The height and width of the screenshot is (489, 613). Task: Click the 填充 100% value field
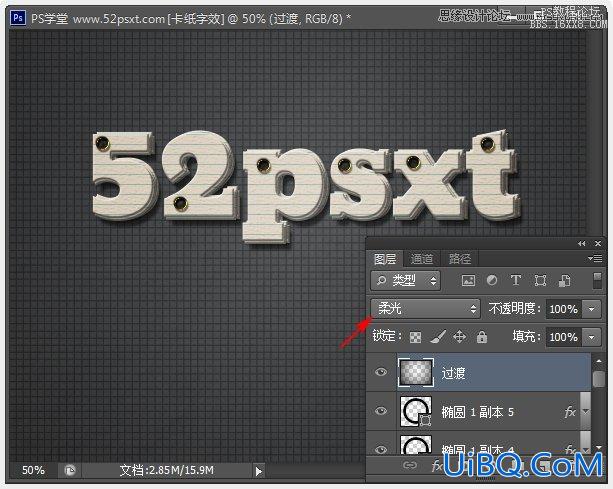[564, 337]
